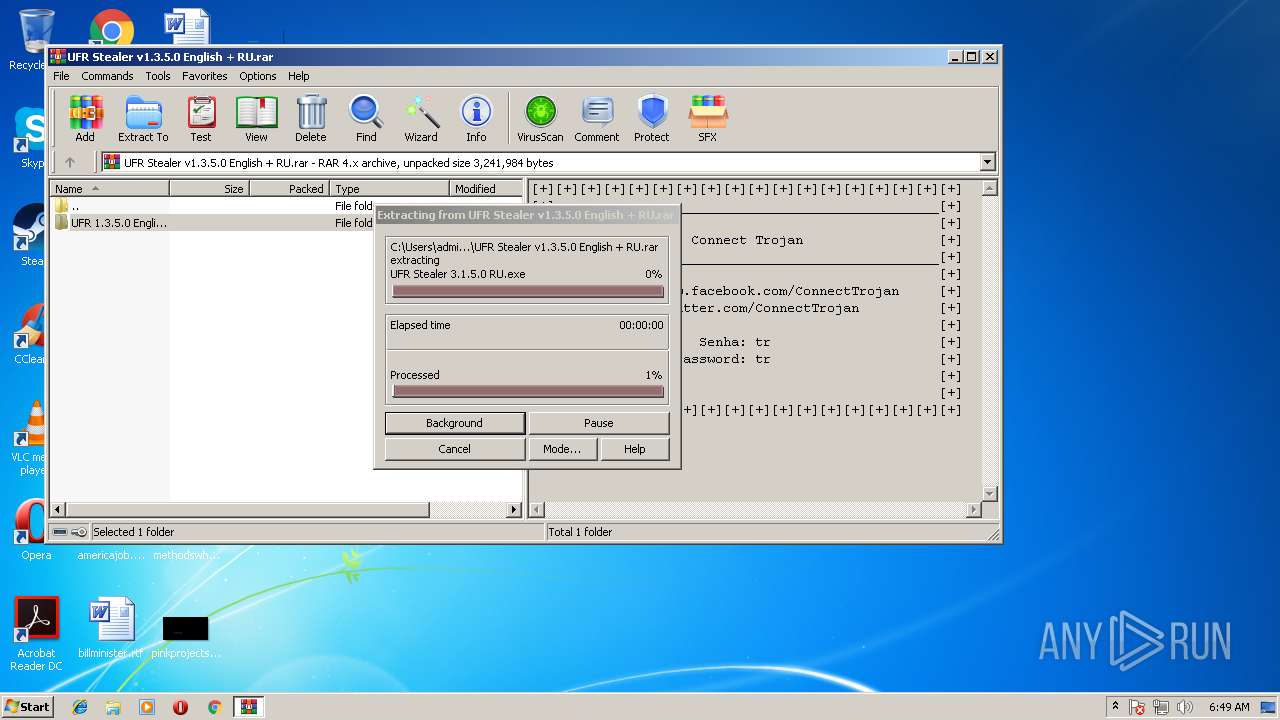
Task: Pause the extraction
Action: click(598, 423)
